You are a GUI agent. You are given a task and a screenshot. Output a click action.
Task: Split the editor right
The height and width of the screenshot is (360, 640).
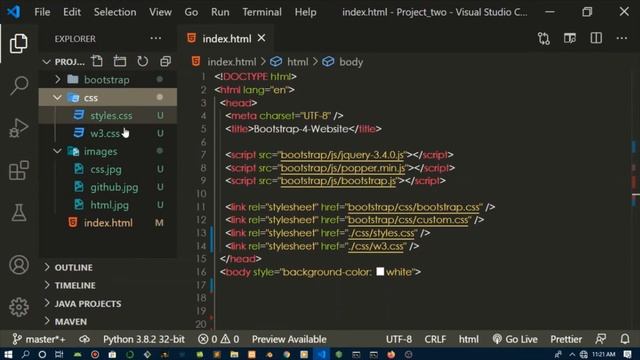[x=596, y=38]
